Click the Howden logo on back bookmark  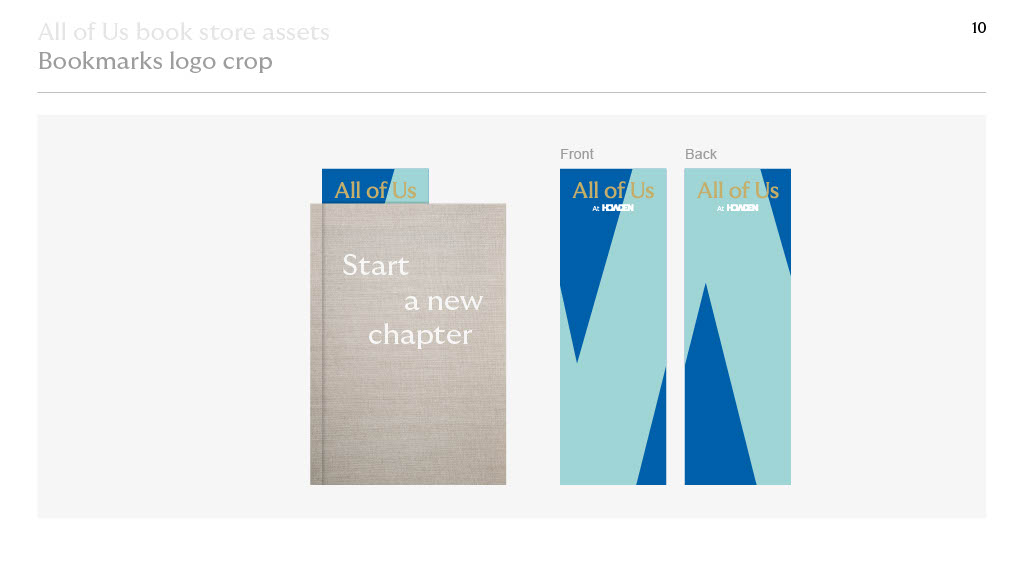coord(737,208)
